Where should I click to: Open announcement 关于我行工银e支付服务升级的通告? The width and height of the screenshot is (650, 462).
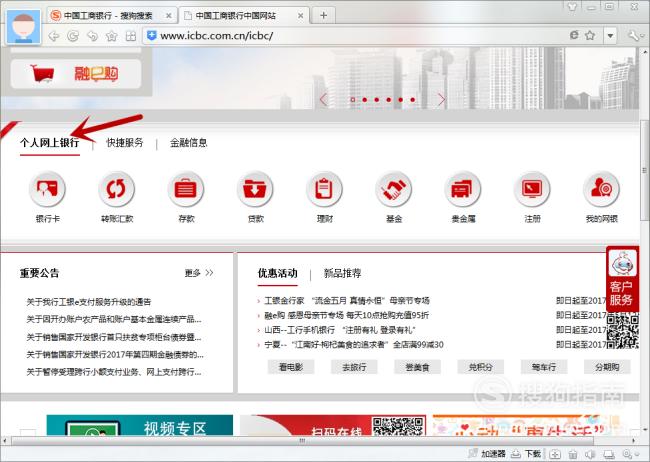tap(89, 302)
